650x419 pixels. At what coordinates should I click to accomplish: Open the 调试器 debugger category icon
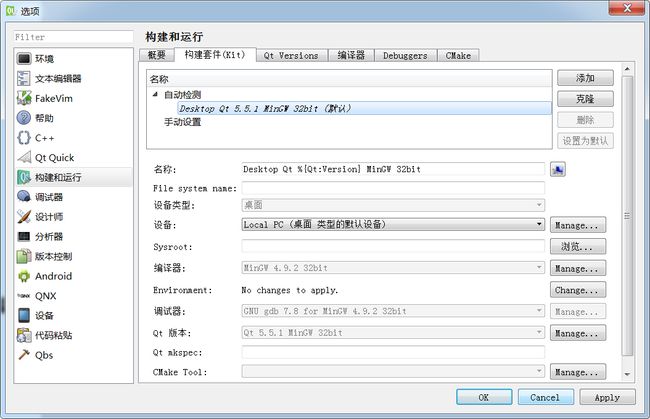(x=24, y=197)
